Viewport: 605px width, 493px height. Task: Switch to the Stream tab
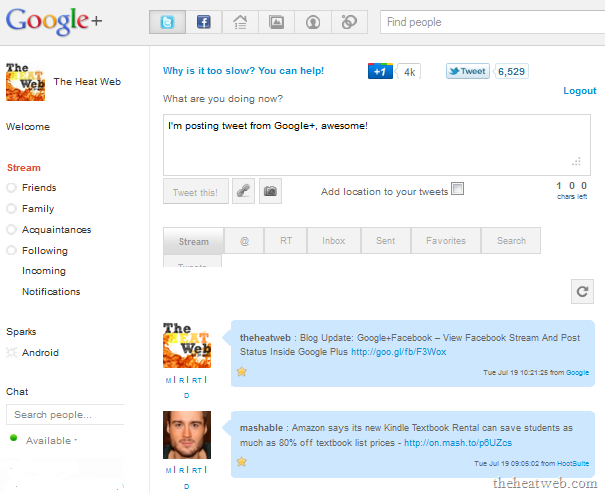click(x=194, y=241)
